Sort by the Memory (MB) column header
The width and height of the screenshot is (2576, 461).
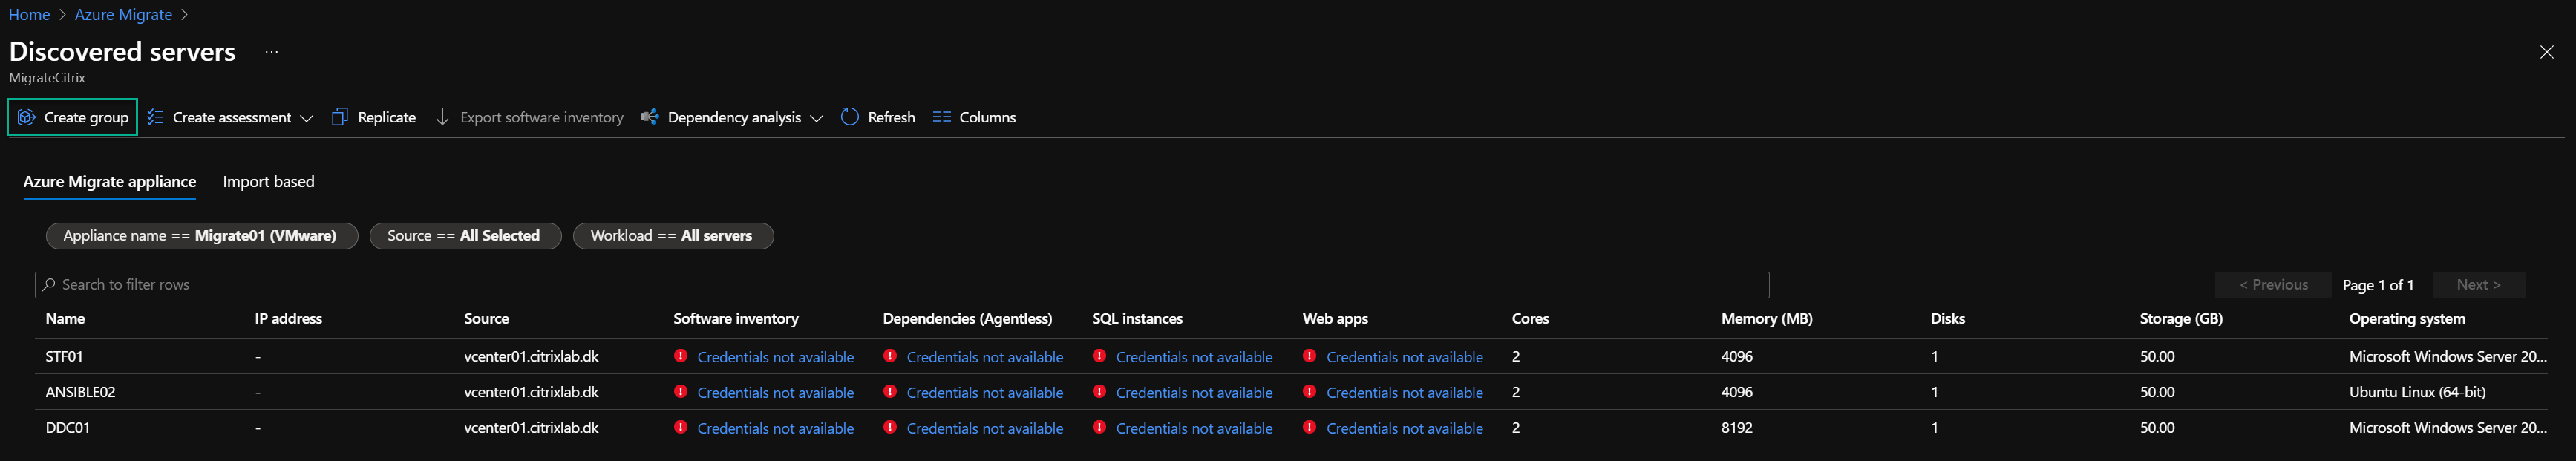tap(1767, 319)
